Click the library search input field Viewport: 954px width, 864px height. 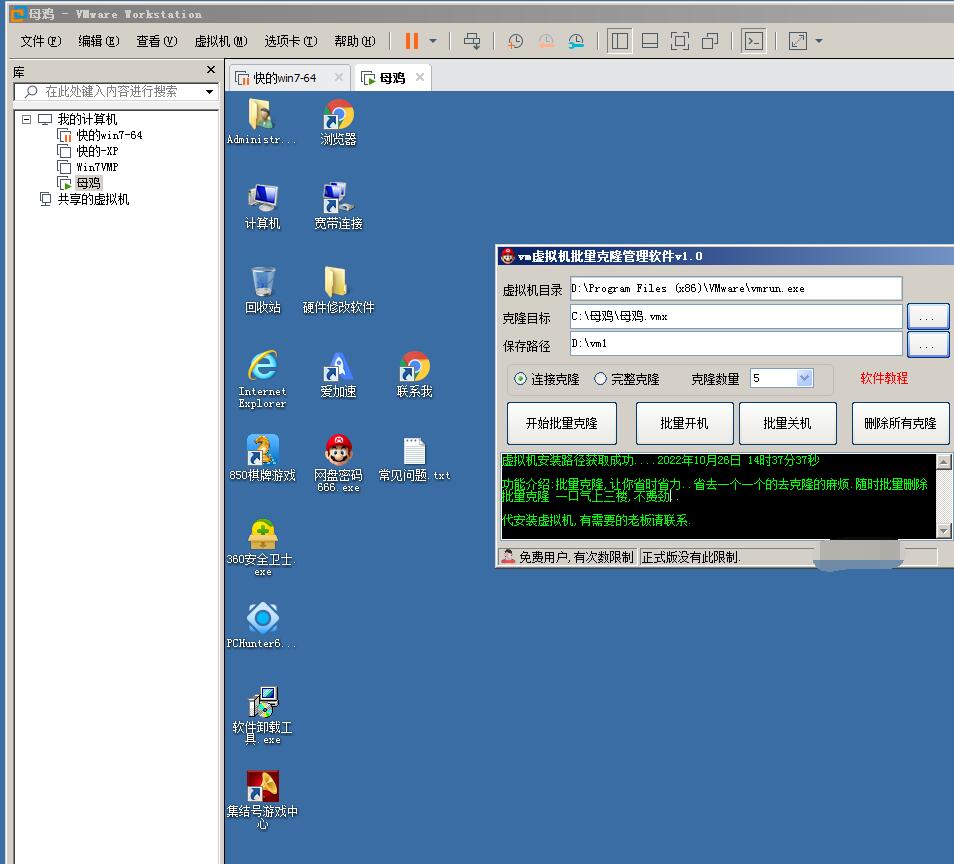tap(118, 91)
